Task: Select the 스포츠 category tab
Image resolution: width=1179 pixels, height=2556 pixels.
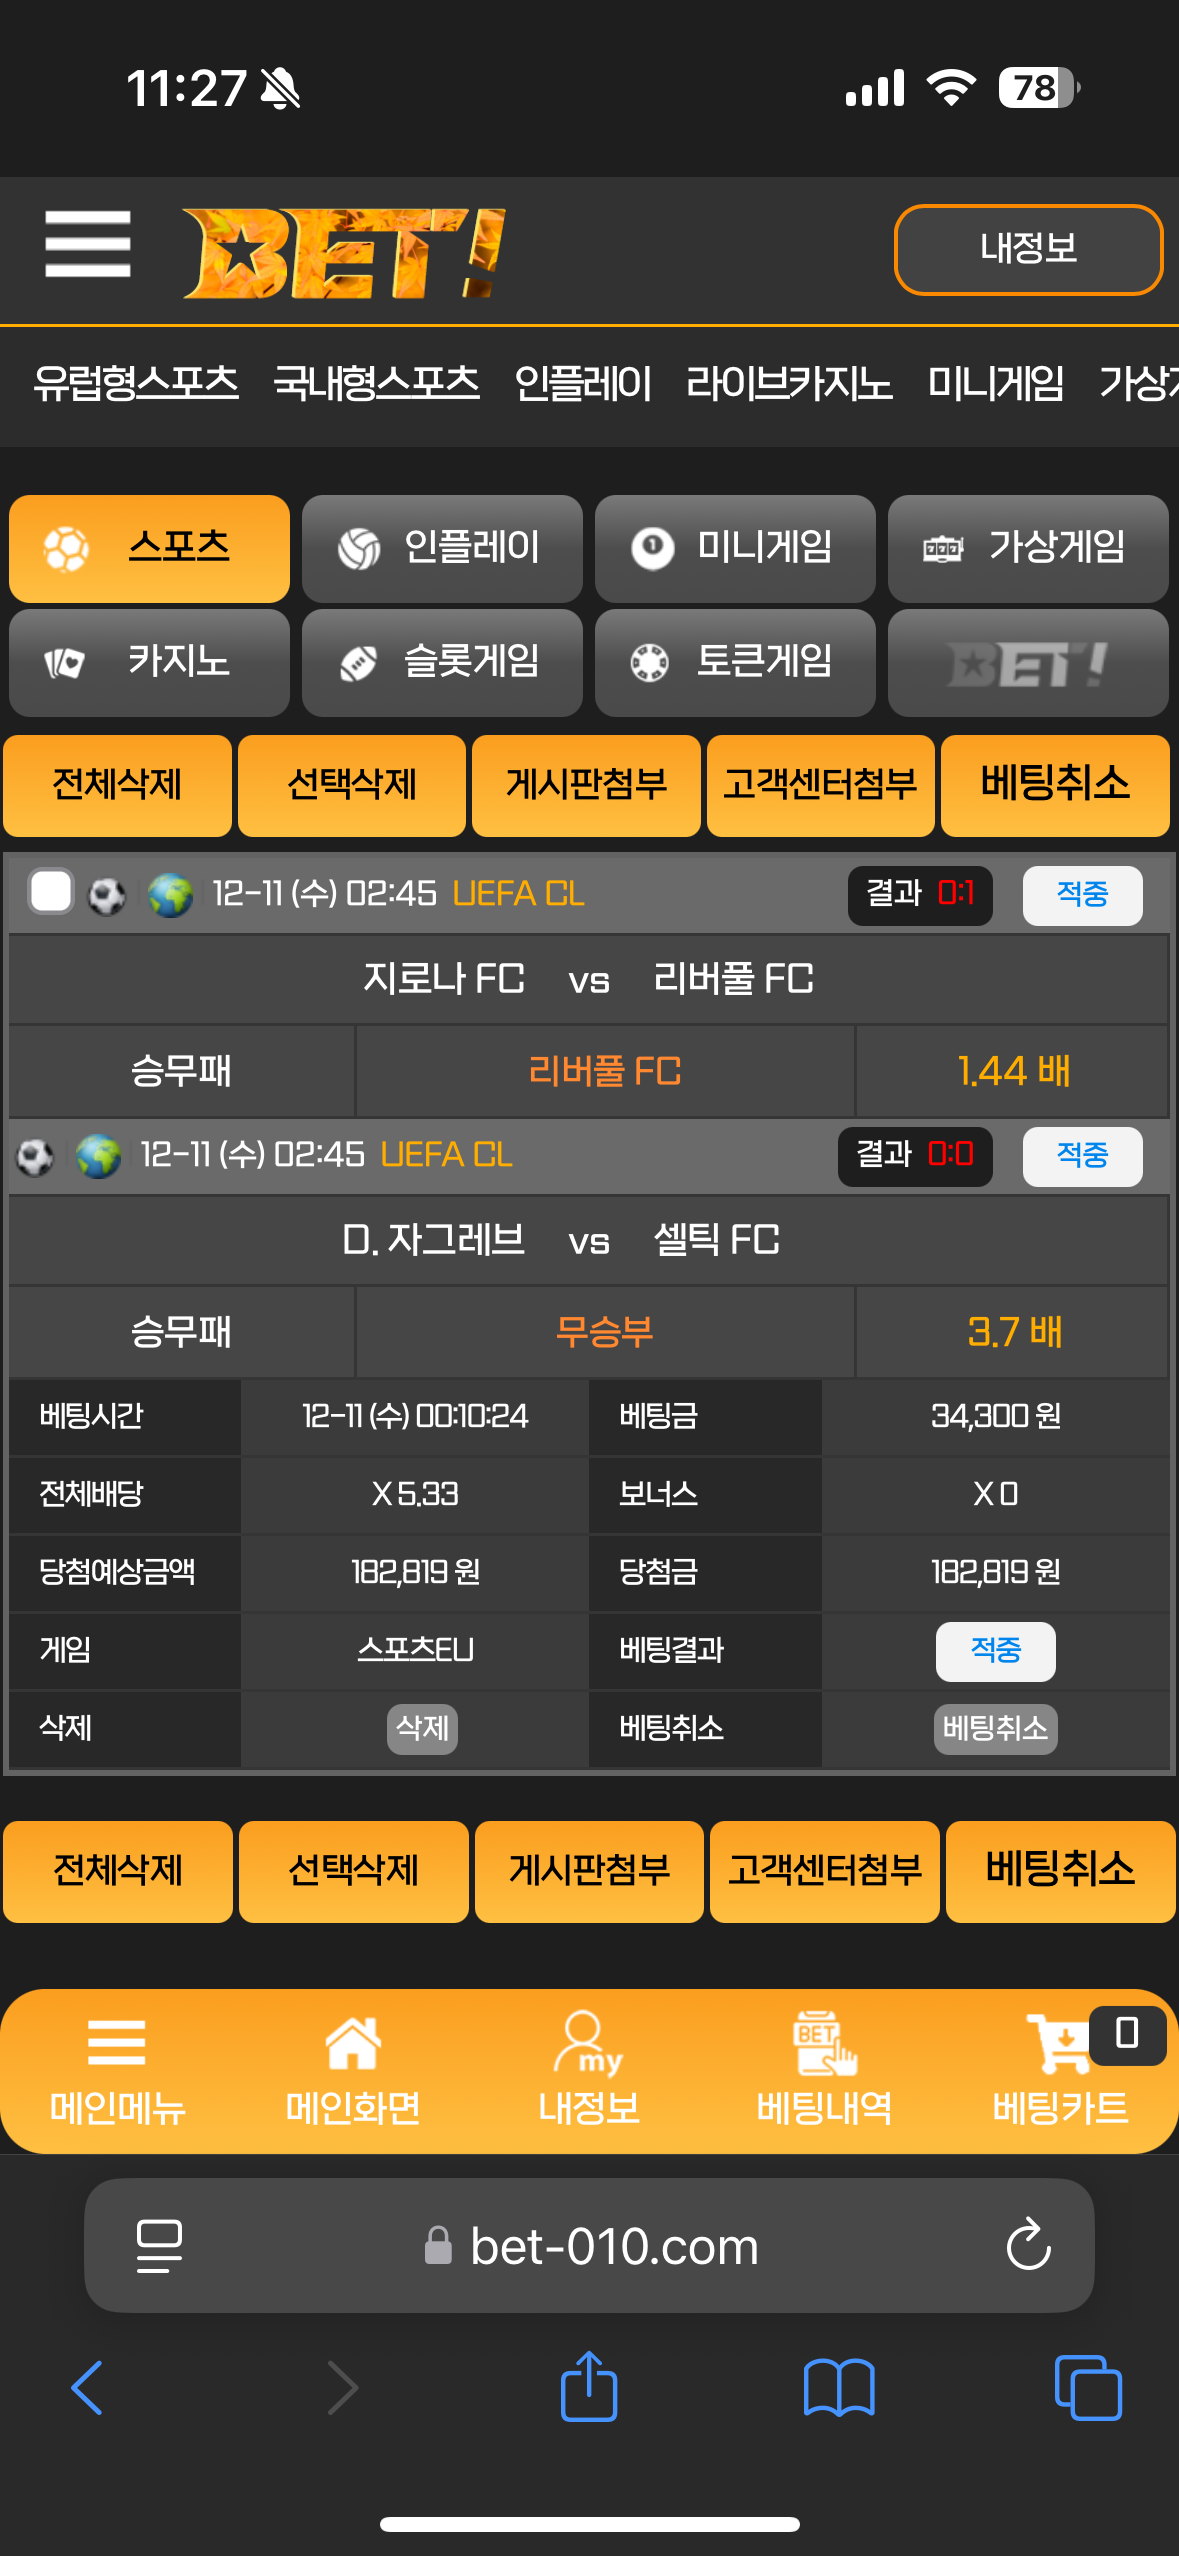Action: tap(149, 548)
